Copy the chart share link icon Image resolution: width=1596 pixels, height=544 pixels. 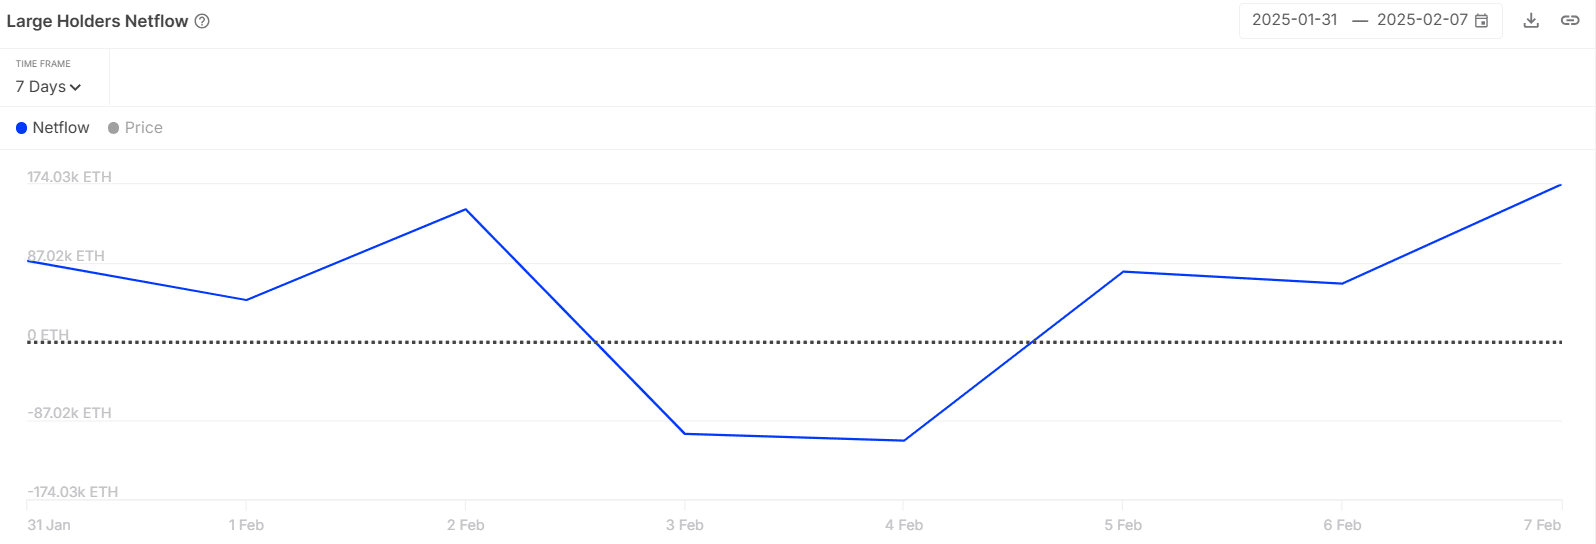coord(1570,20)
